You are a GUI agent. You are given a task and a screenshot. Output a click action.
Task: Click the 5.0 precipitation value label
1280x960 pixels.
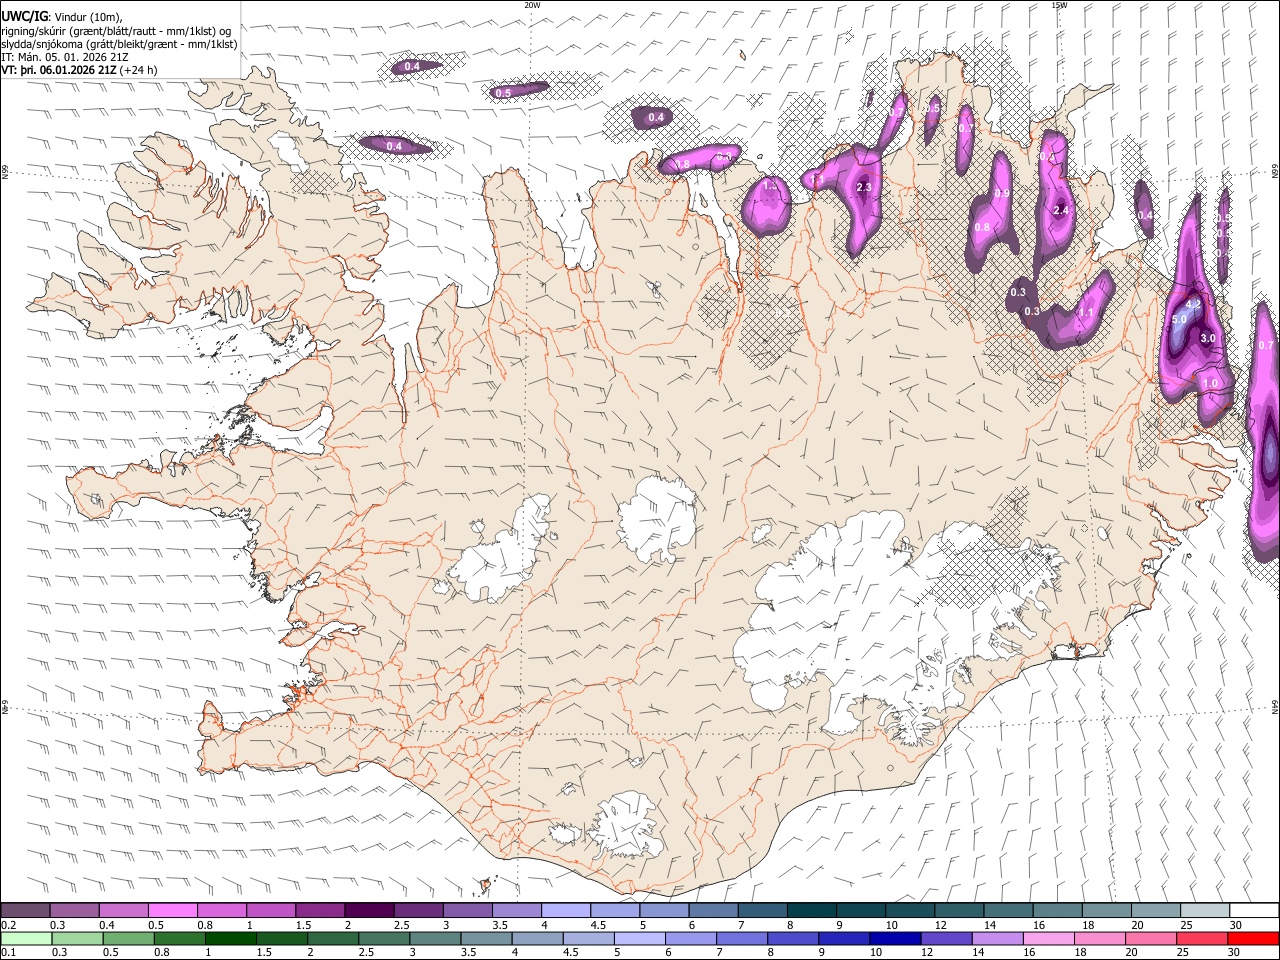coord(1178,319)
